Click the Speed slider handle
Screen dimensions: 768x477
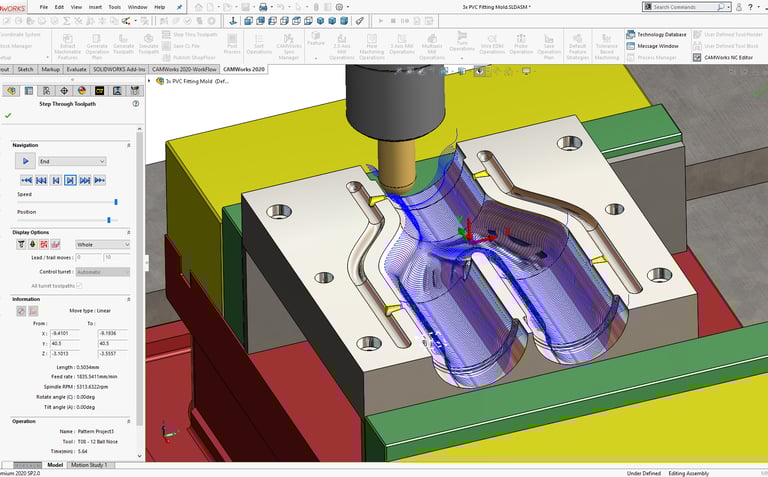116,202
